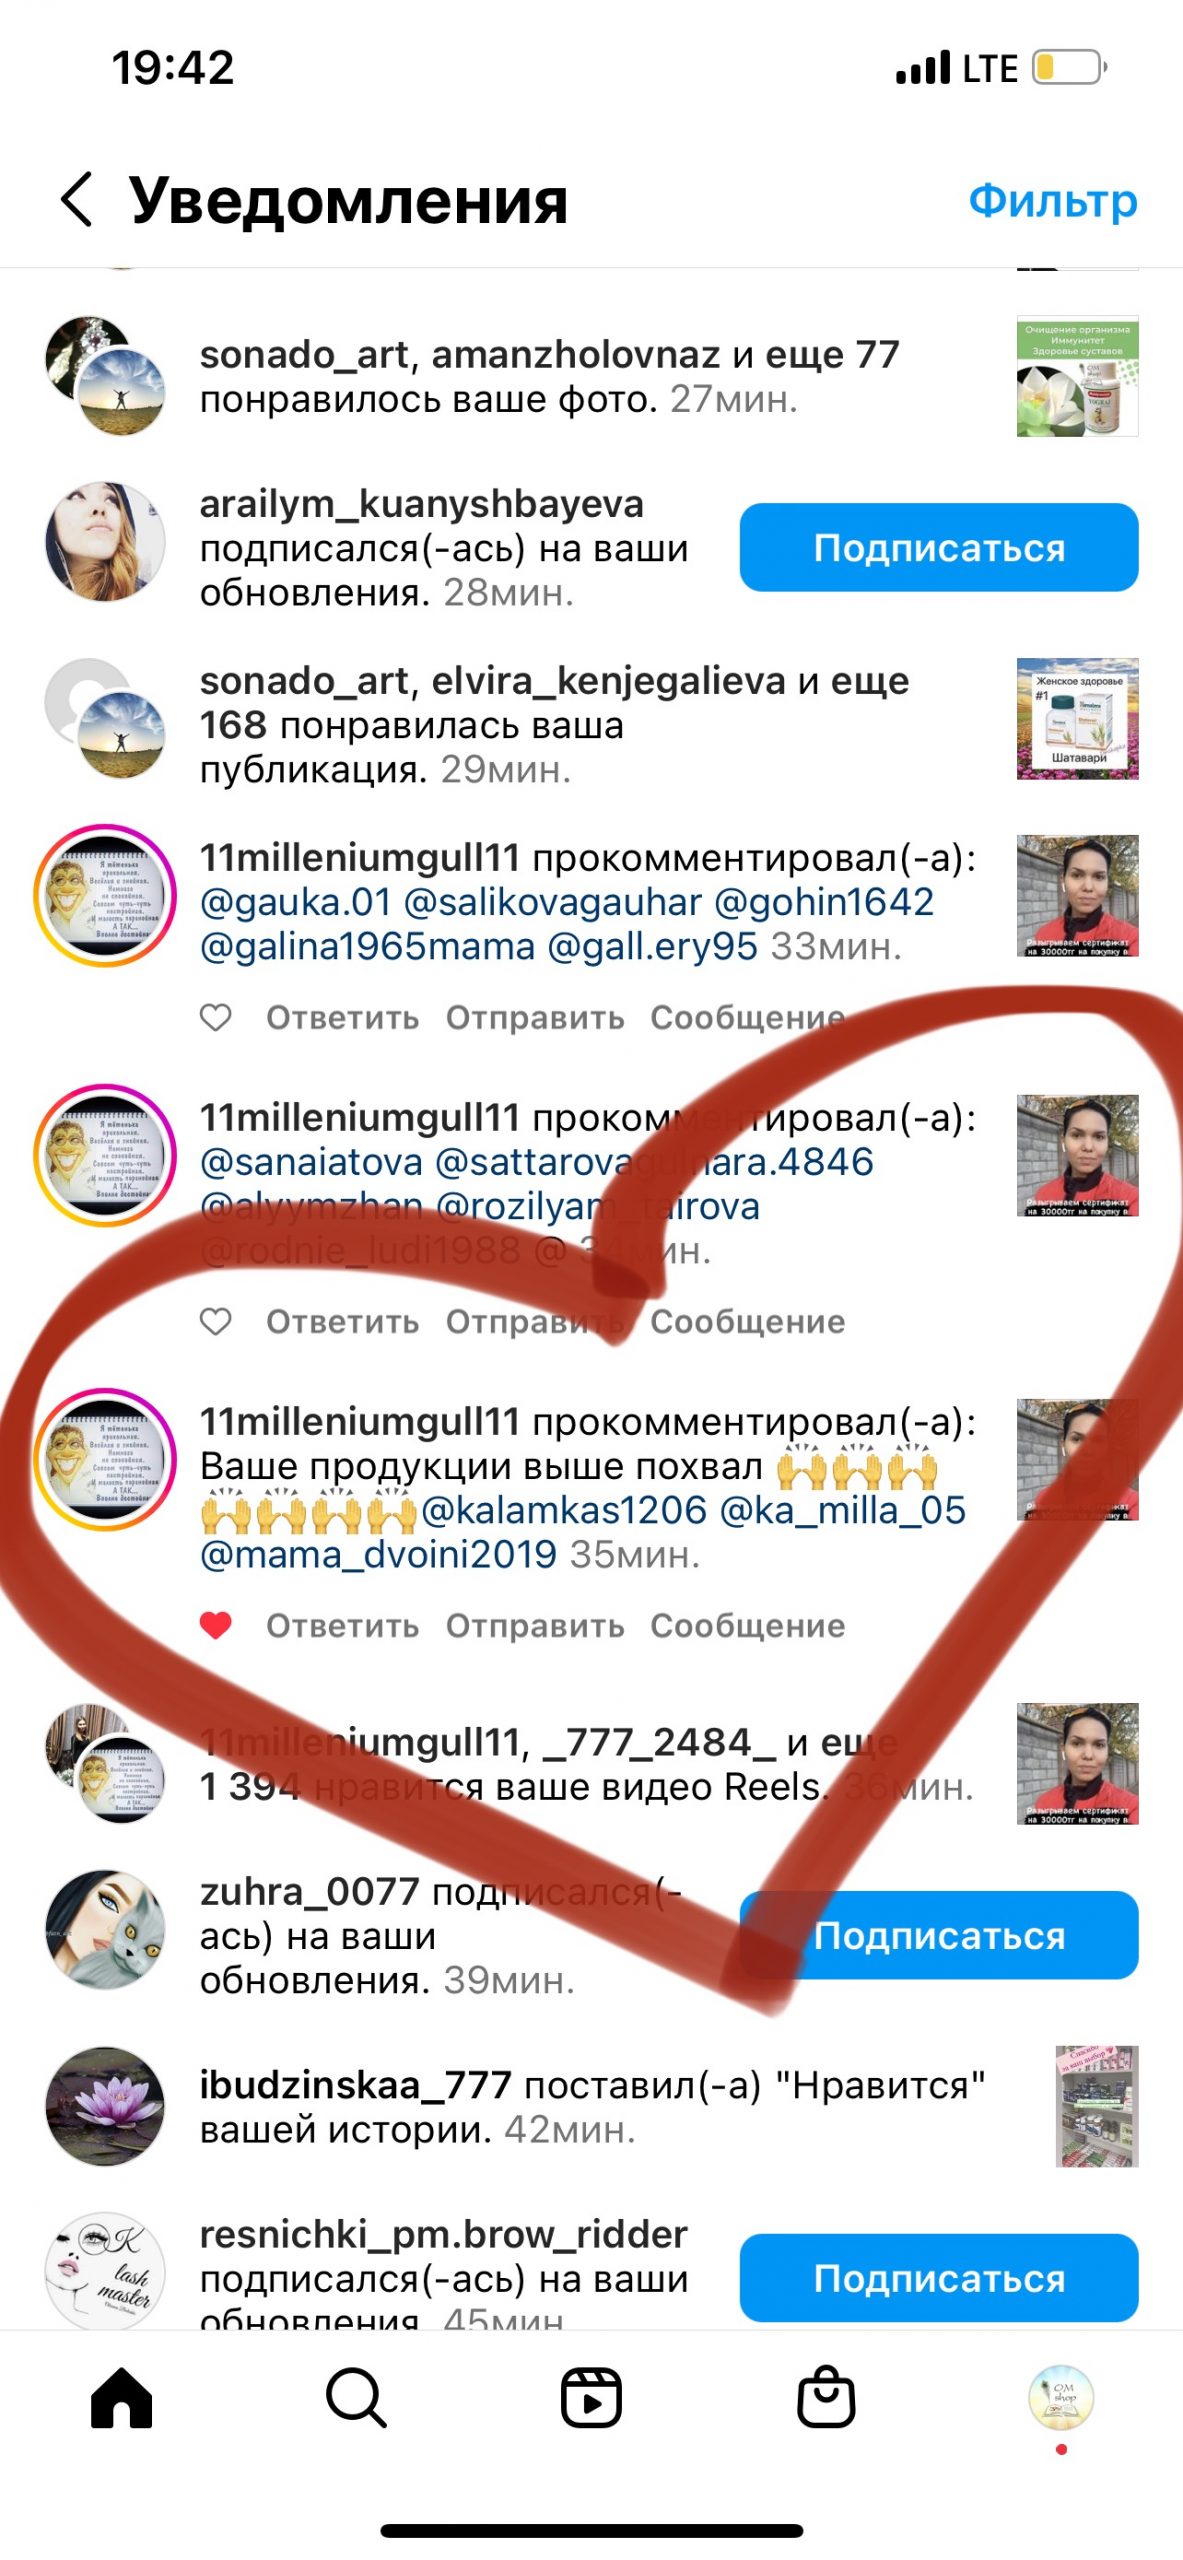Open 11milleniumgull11 story ring avatar in first comment
The width and height of the screenshot is (1183, 2560).
click(105, 896)
